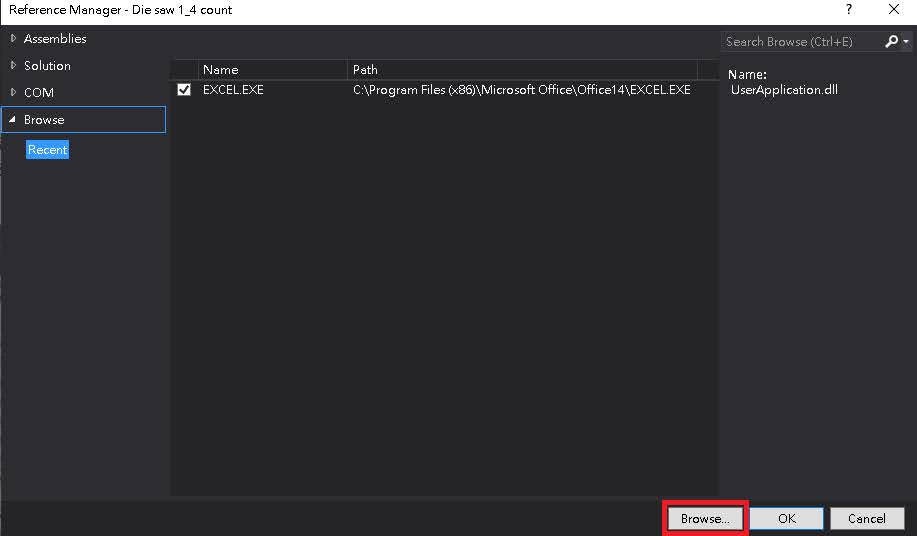Click the search magnifier icon
The height and width of the screenshot is (536, 917).
click(x=891, y=42)
